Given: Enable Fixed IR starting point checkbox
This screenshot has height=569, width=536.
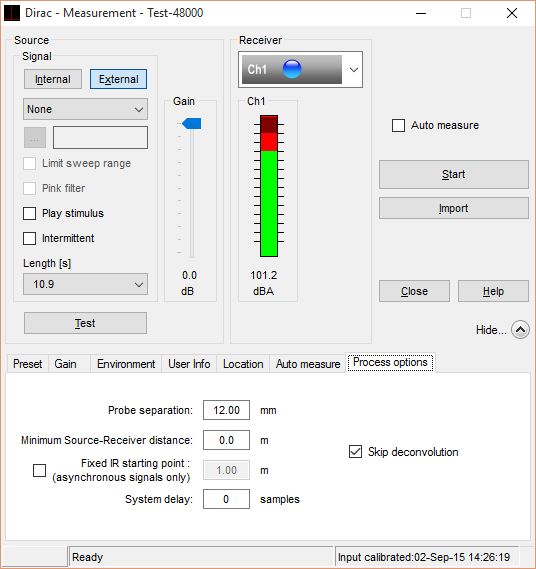Looking at the screenshot, I should (40, 470).
